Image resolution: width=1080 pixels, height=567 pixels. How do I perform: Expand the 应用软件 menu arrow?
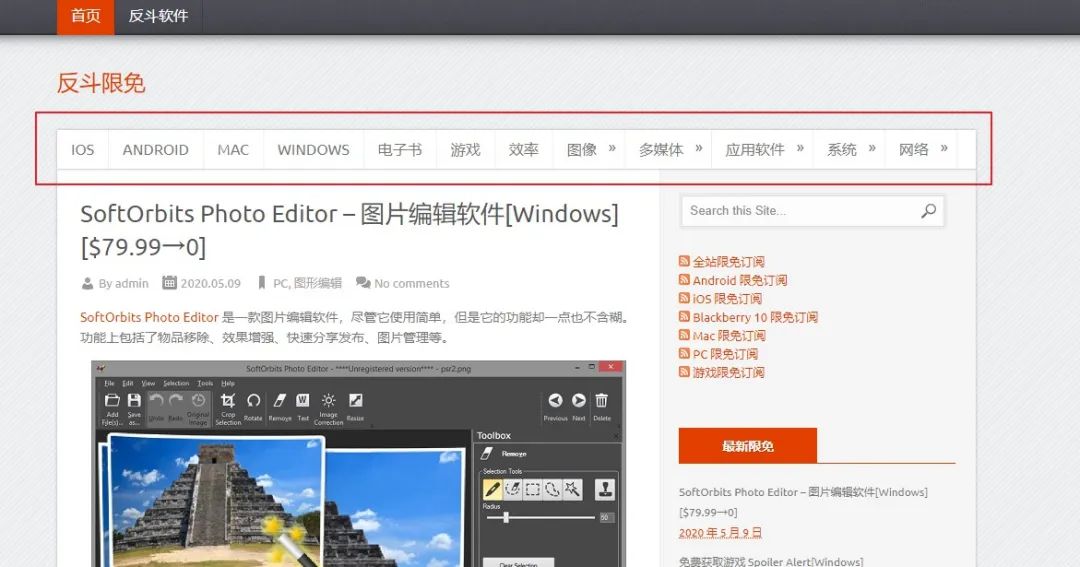pos(800,148)
